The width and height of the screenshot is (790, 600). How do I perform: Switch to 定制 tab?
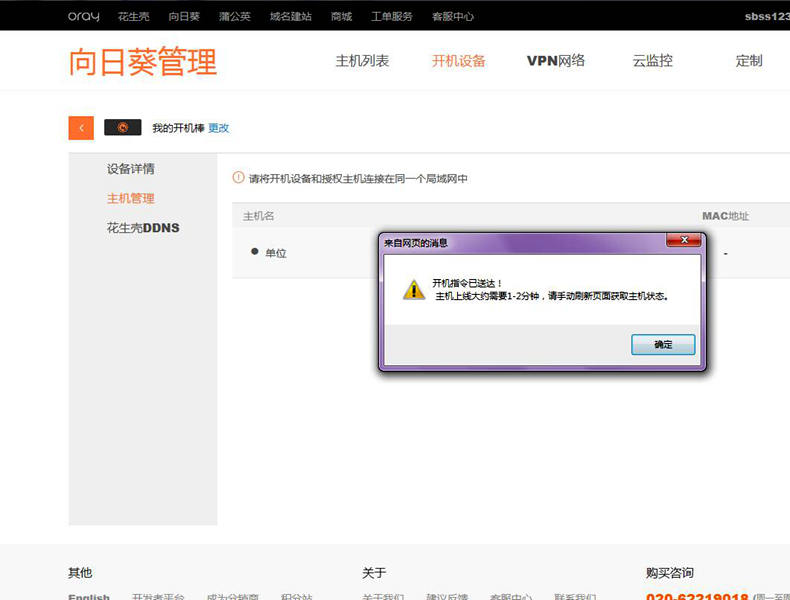[749, 61]
